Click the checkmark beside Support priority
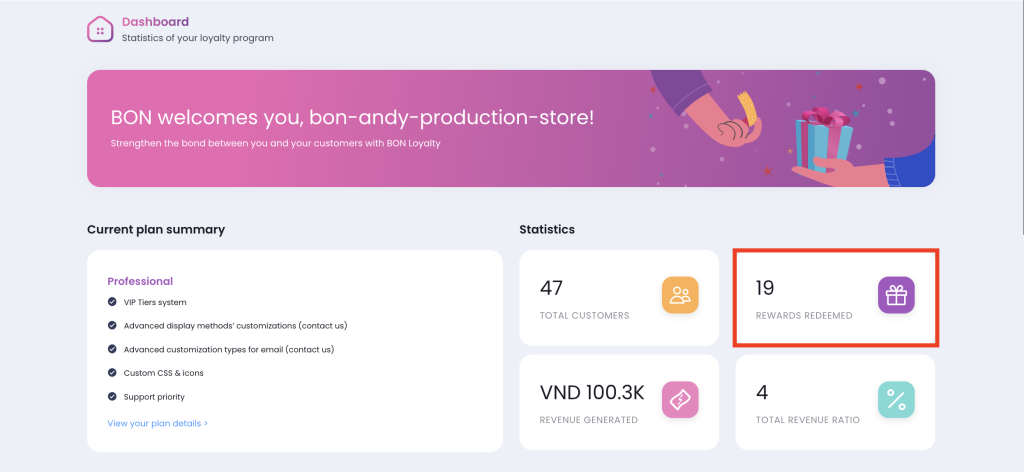 point(112,397)
